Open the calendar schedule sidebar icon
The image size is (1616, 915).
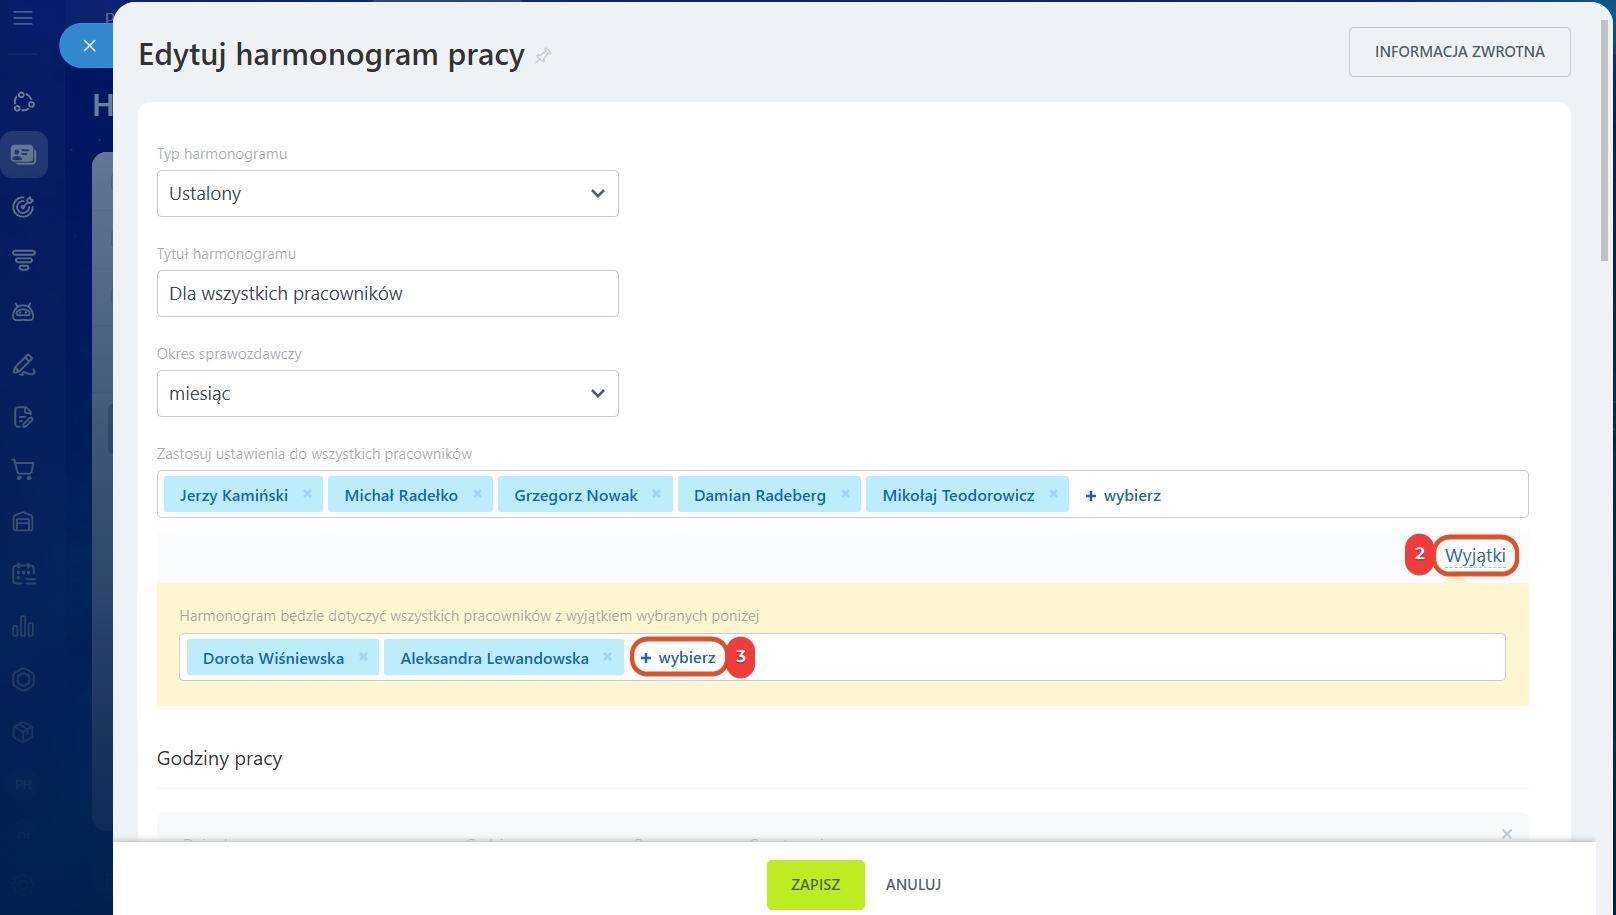[23, 575]
